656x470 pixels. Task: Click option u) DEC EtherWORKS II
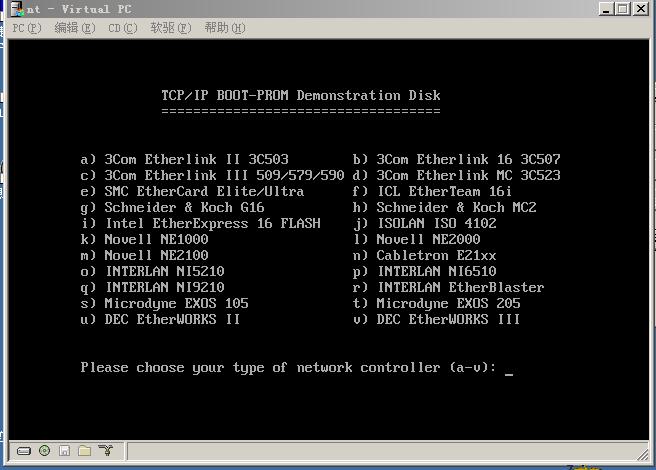[x=160, y=319]
